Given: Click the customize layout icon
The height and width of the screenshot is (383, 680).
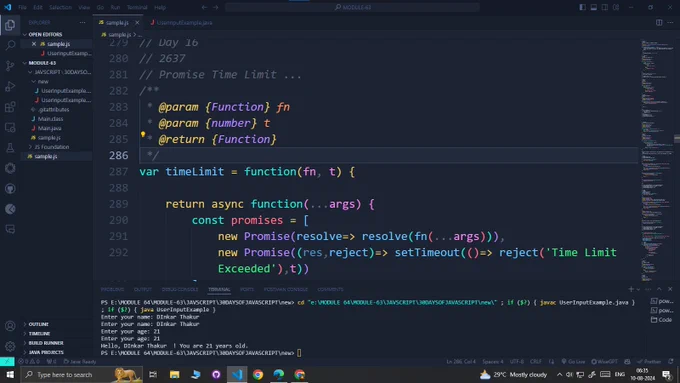Looking at the screenshot, I should point(616,7).
